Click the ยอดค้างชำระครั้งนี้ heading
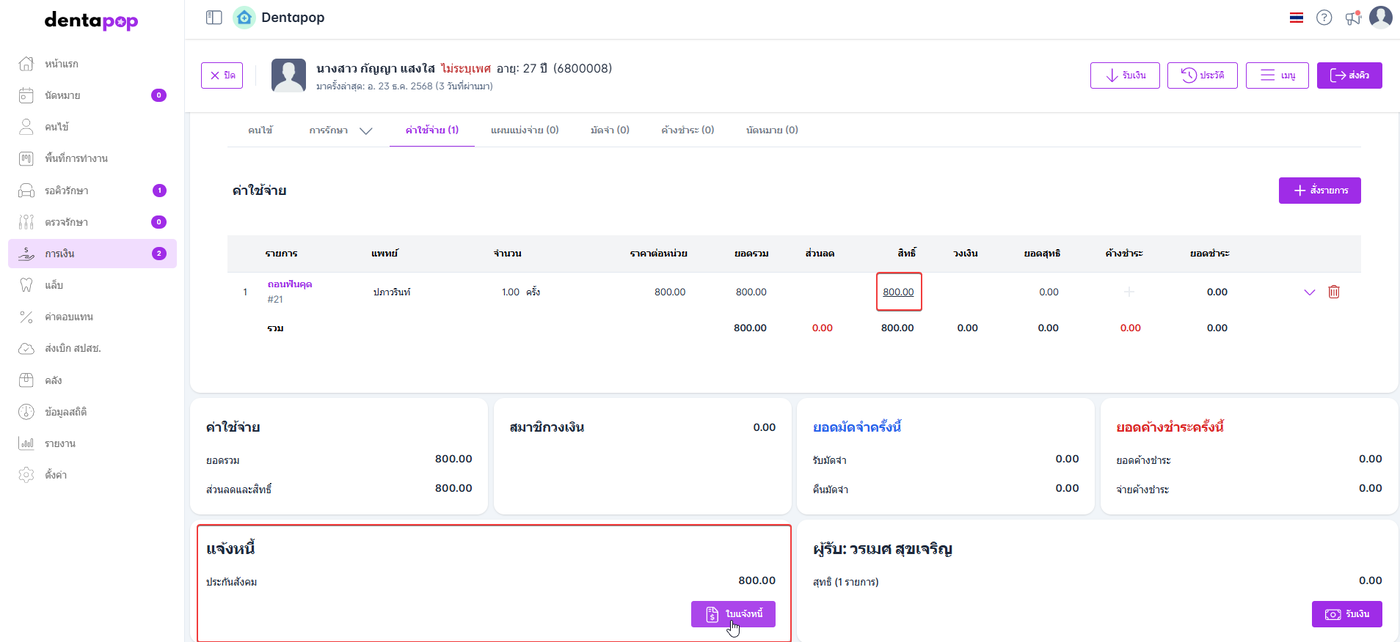Image resolution: width=1400 pixels, height=642 pixels. click(x=1170, y=427)
